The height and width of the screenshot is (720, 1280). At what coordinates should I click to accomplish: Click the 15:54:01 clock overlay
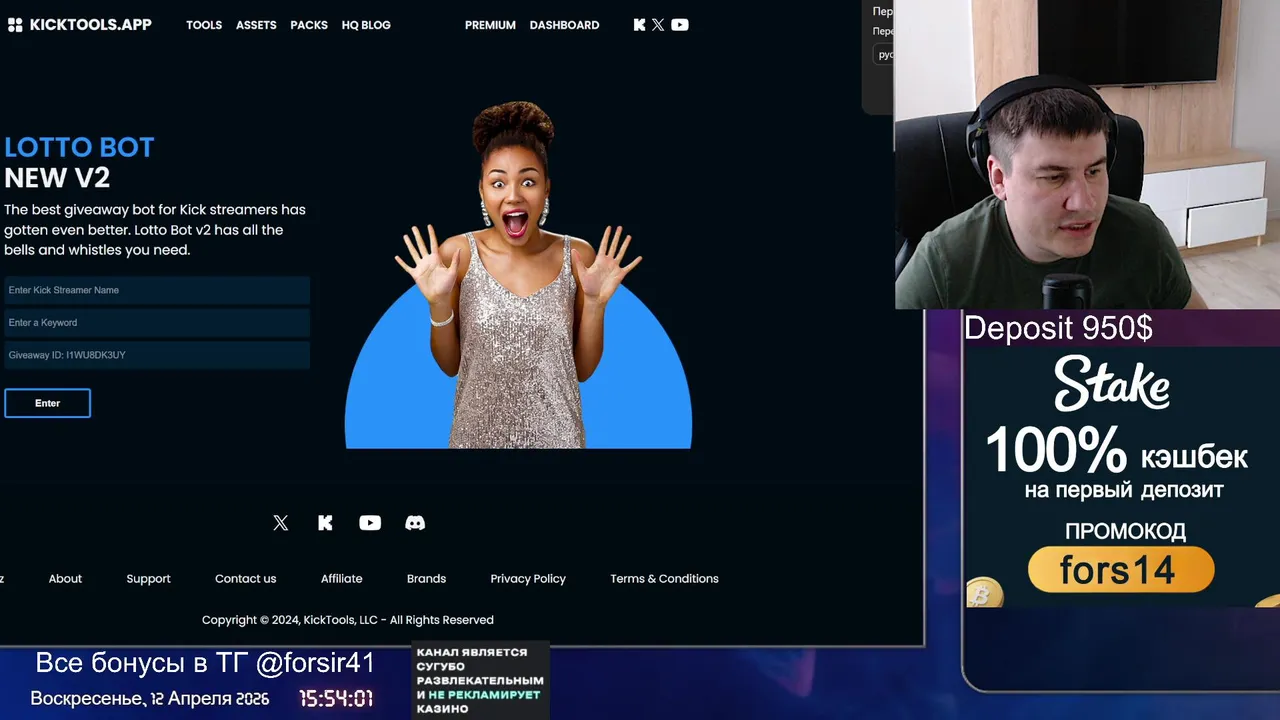[336, 699]
